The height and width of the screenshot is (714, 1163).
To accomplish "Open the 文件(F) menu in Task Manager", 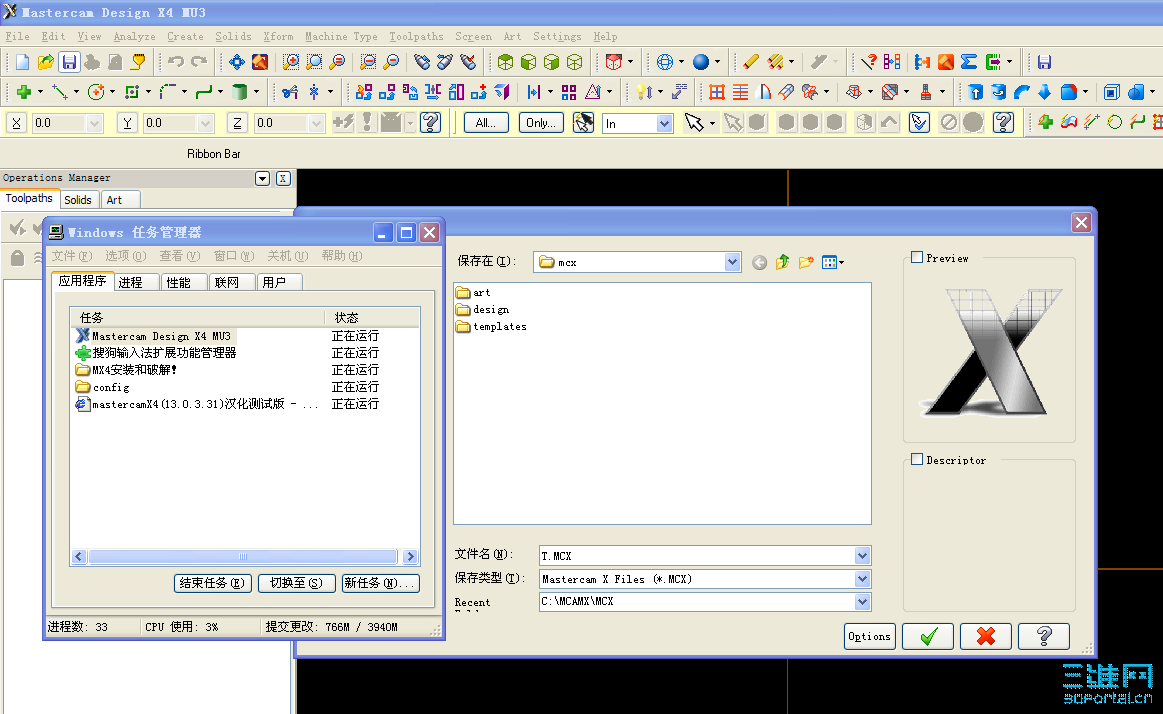I will pos(71,256).
